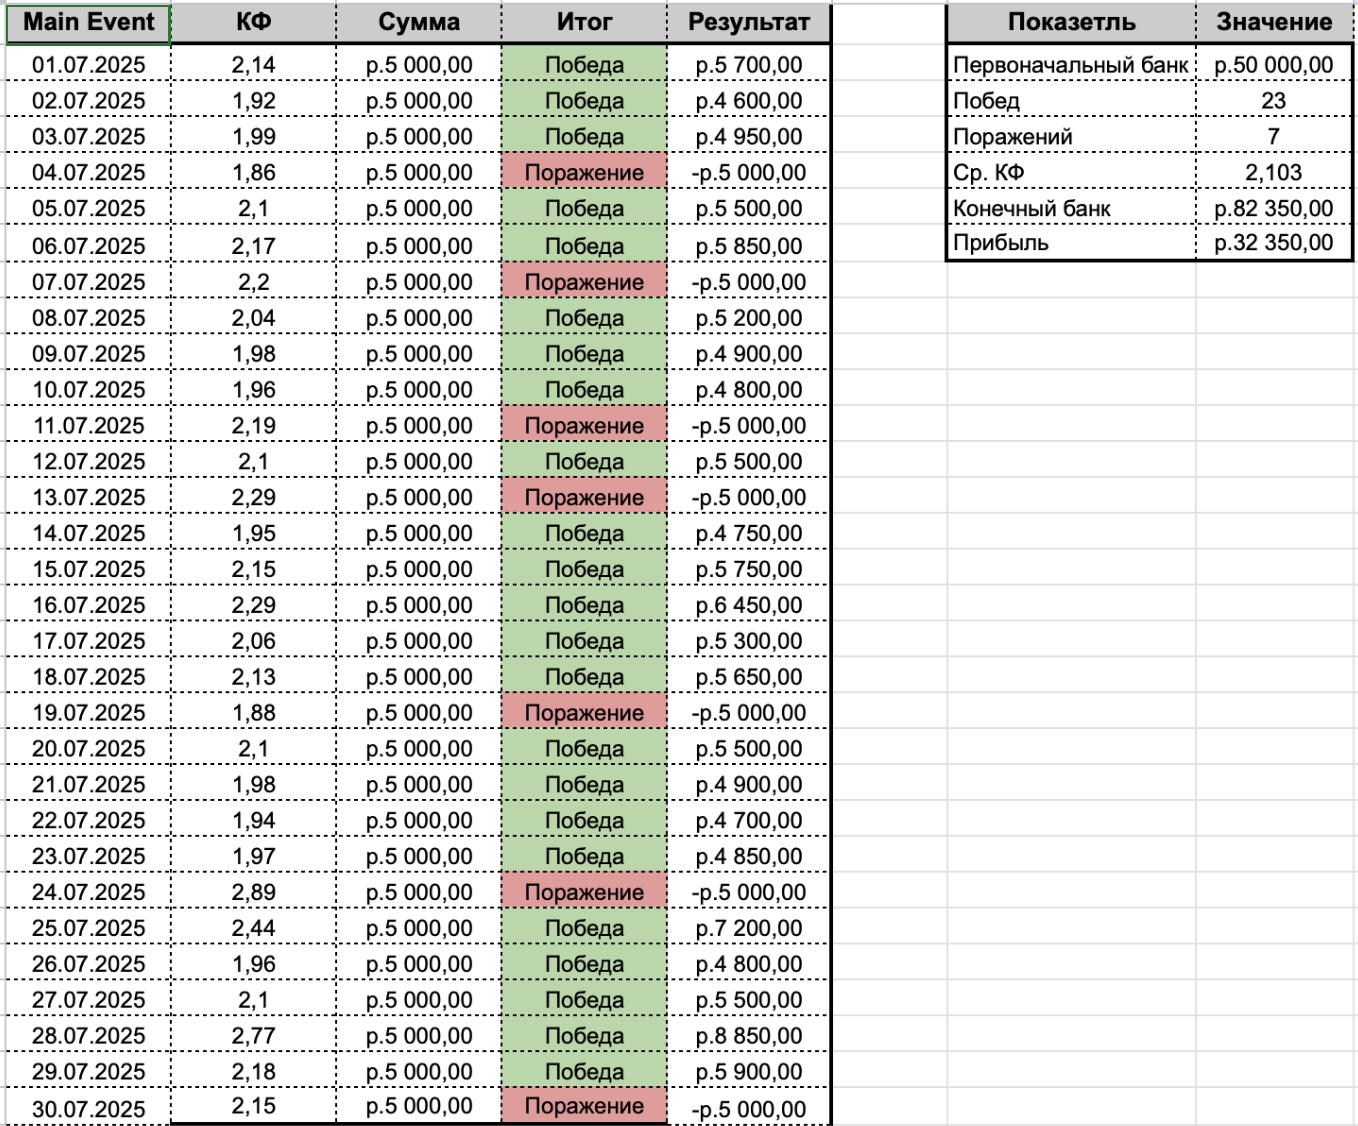Select the red Поражение cell for 04.07.2025
1358x1126 pixels.
click(x=584, y=173)
